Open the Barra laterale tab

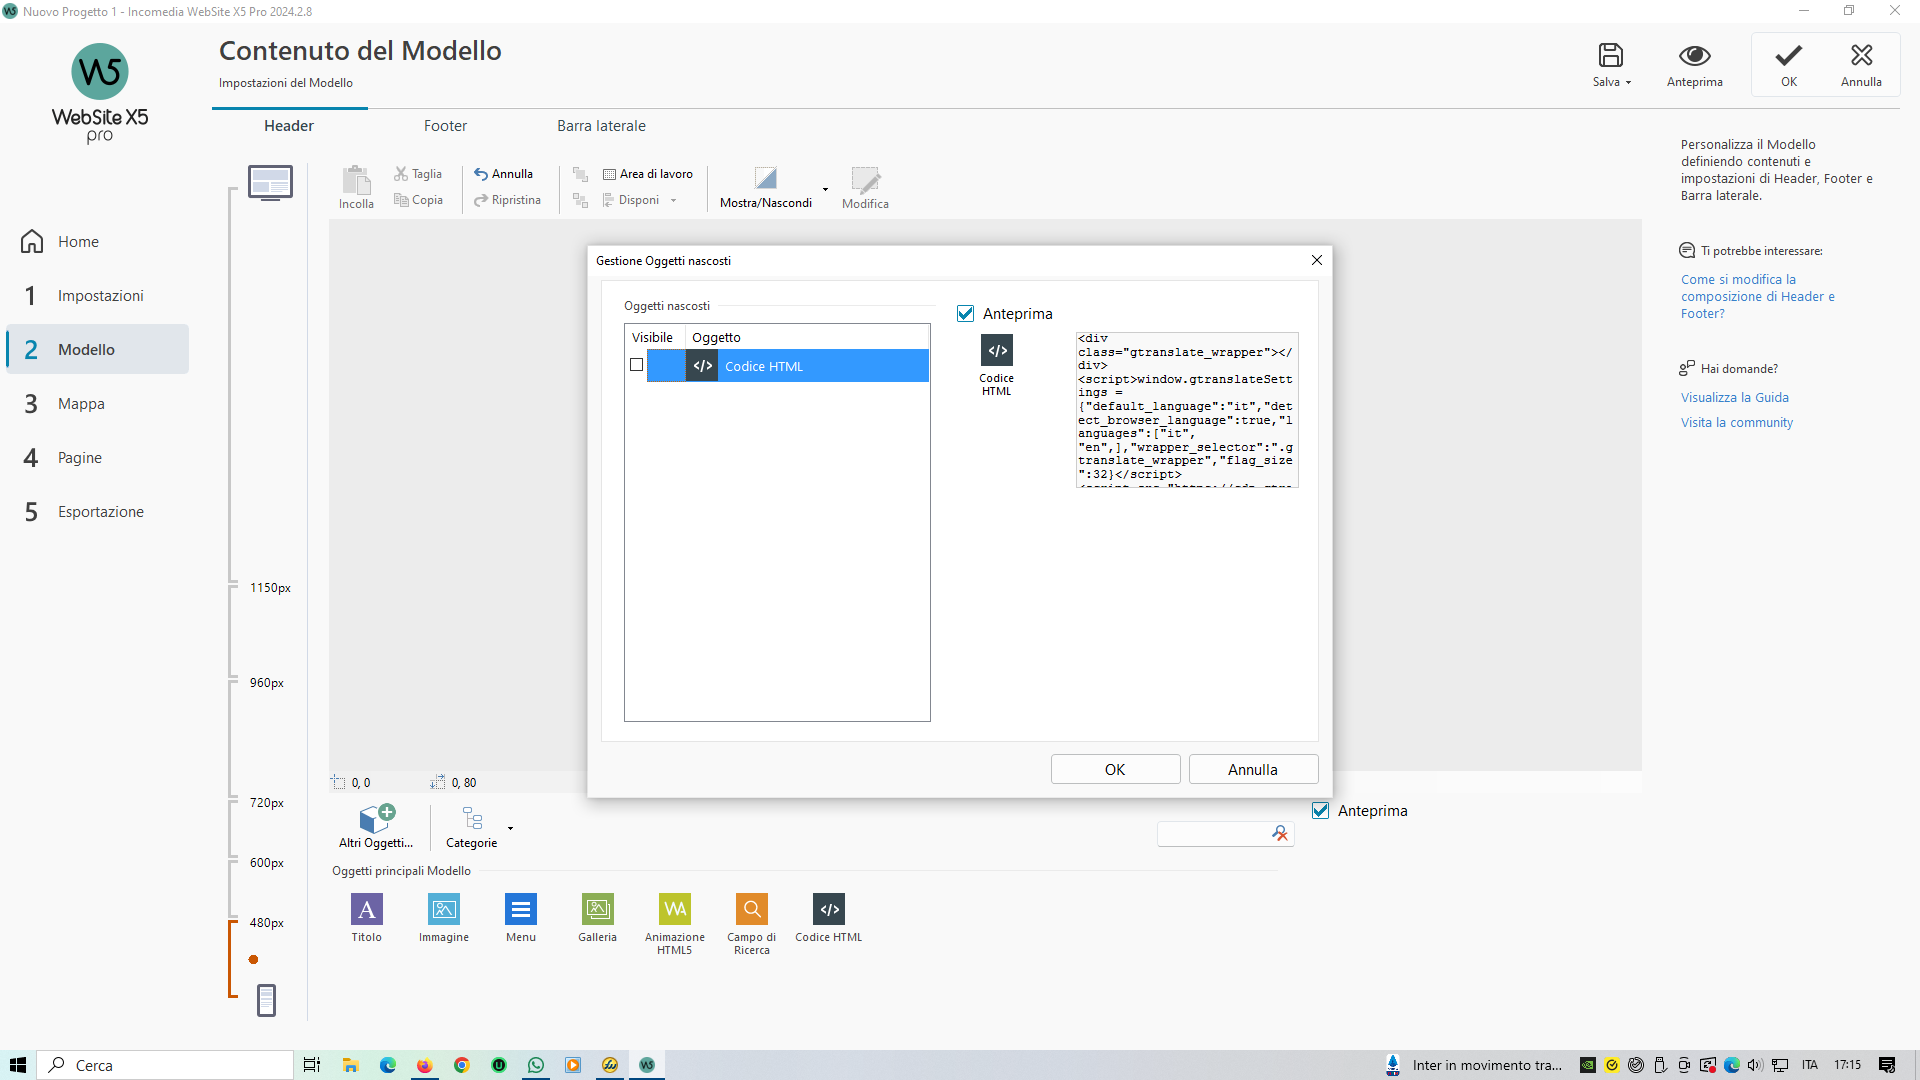[x=601, y=126]
